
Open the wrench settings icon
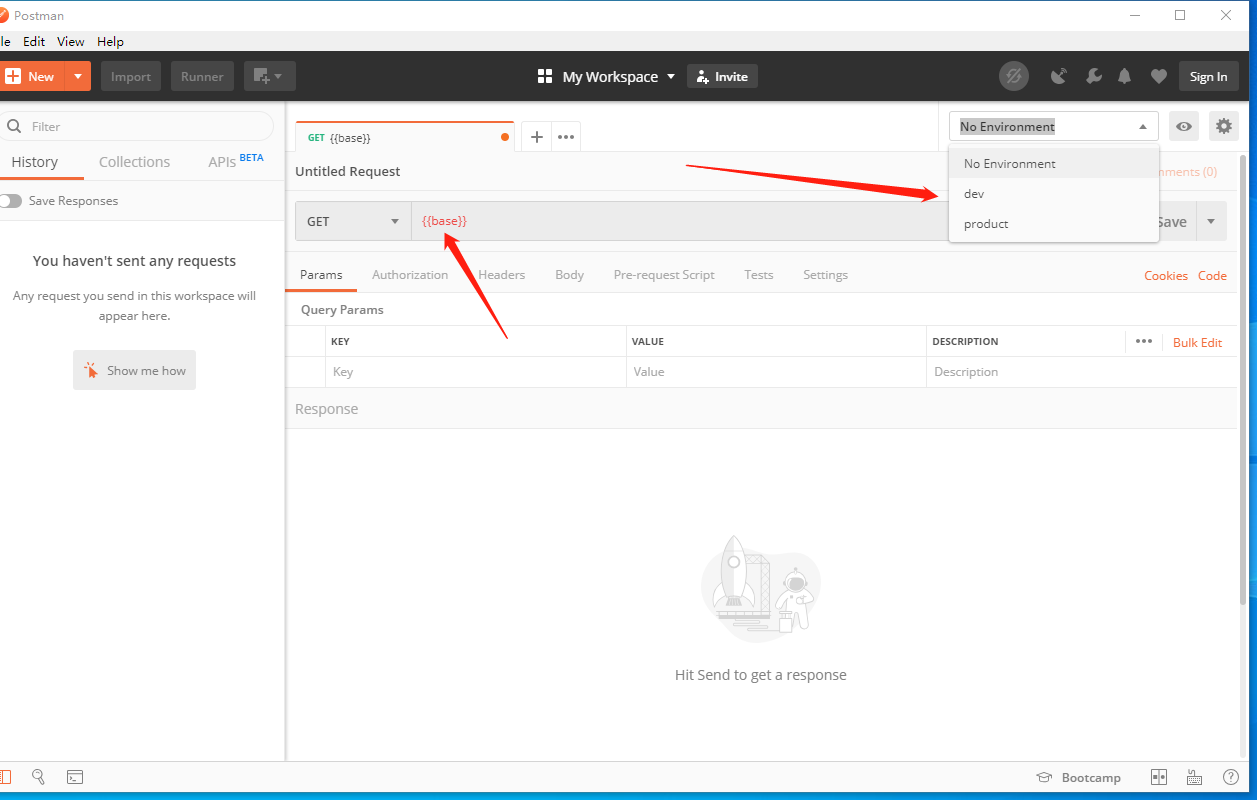(1093, 76)
